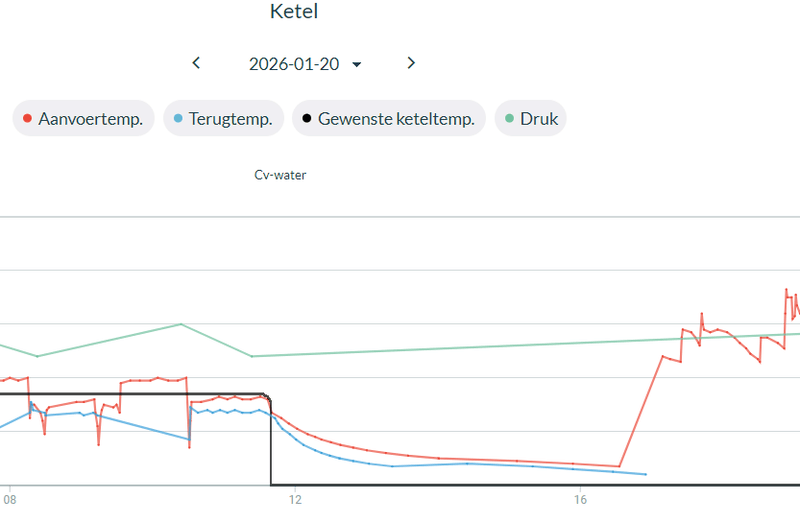Click the 12 hour mark on time axis
The image size is (800, 523).
coord(295,497)
